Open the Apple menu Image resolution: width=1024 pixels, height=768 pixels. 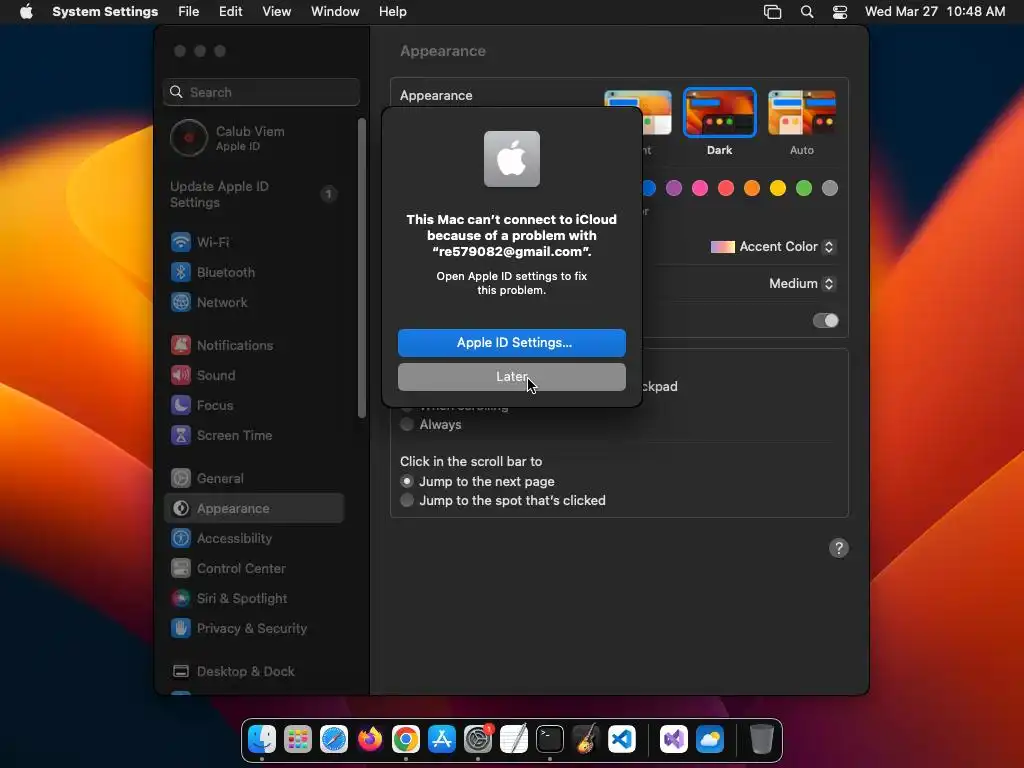click(26, 12)
